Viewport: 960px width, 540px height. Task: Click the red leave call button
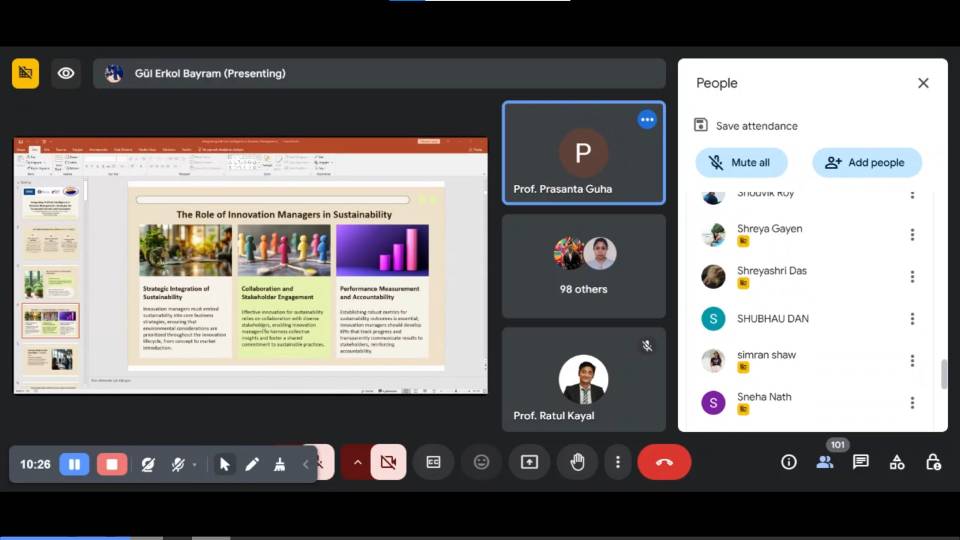[x=664, y=462]
